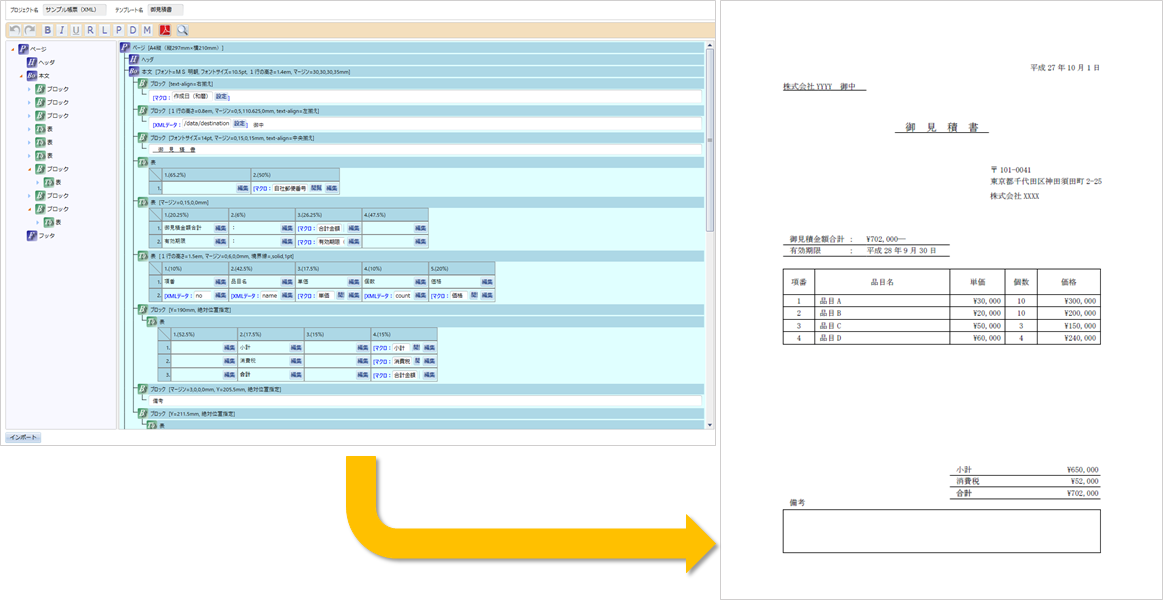1163x600 pixels.
Task: Click the インポート button at the bottom
Action: (23, 437)
